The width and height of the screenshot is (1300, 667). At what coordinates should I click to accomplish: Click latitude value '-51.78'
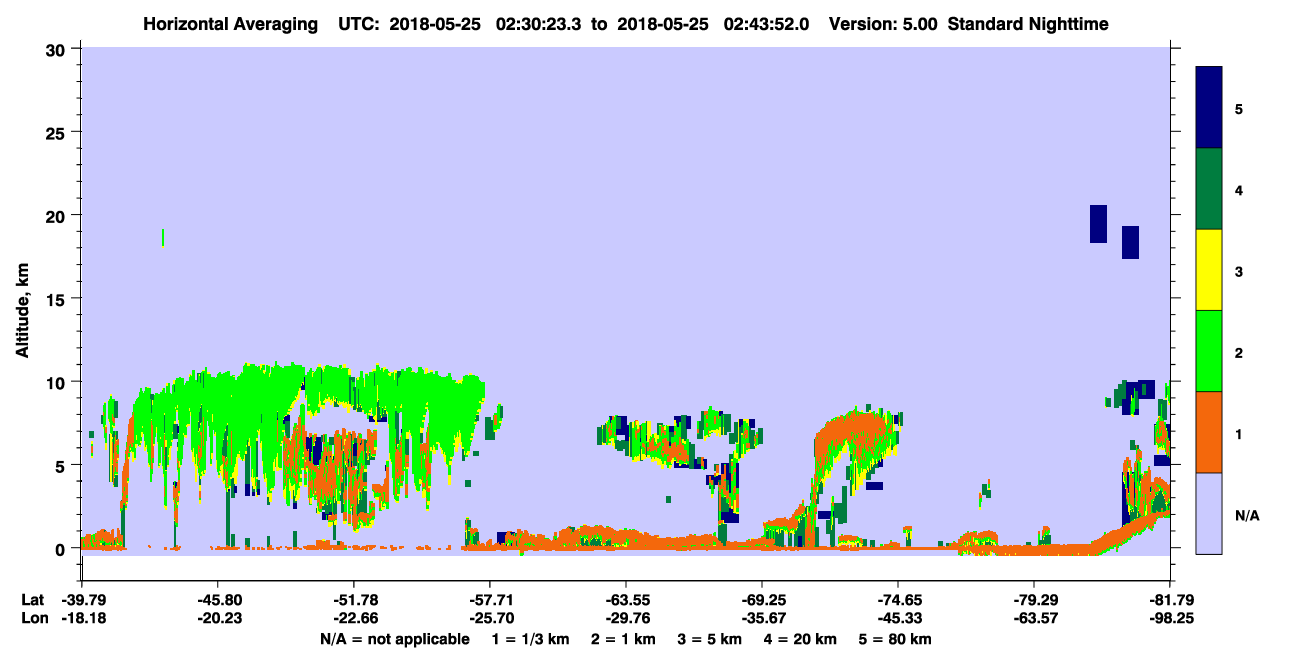click(354, 600)
